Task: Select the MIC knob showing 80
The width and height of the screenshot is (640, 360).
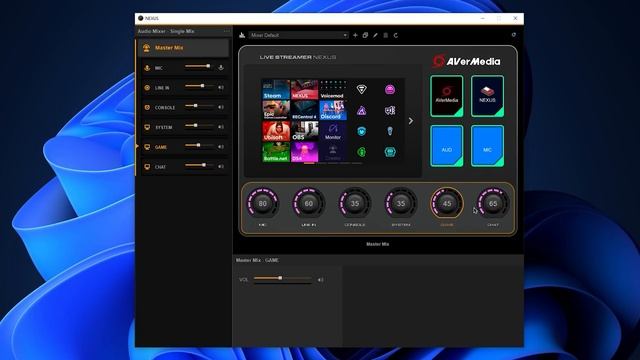Action: (262, 203)
